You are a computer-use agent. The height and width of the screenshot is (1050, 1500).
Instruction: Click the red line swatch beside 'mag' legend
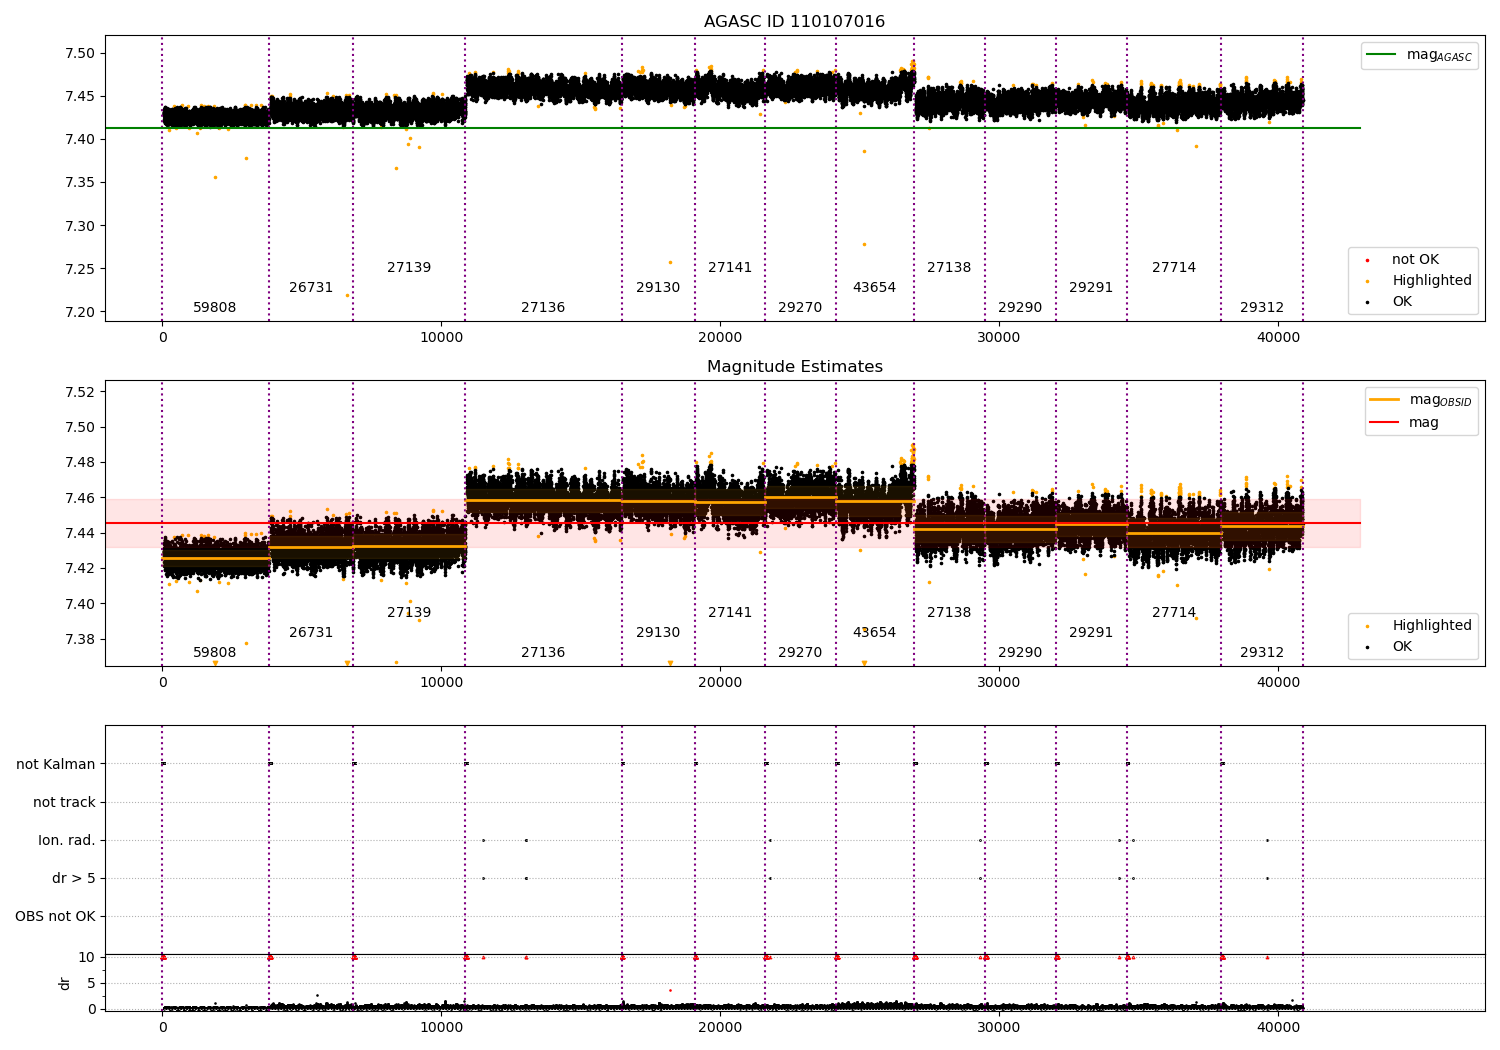[1385, 423]
